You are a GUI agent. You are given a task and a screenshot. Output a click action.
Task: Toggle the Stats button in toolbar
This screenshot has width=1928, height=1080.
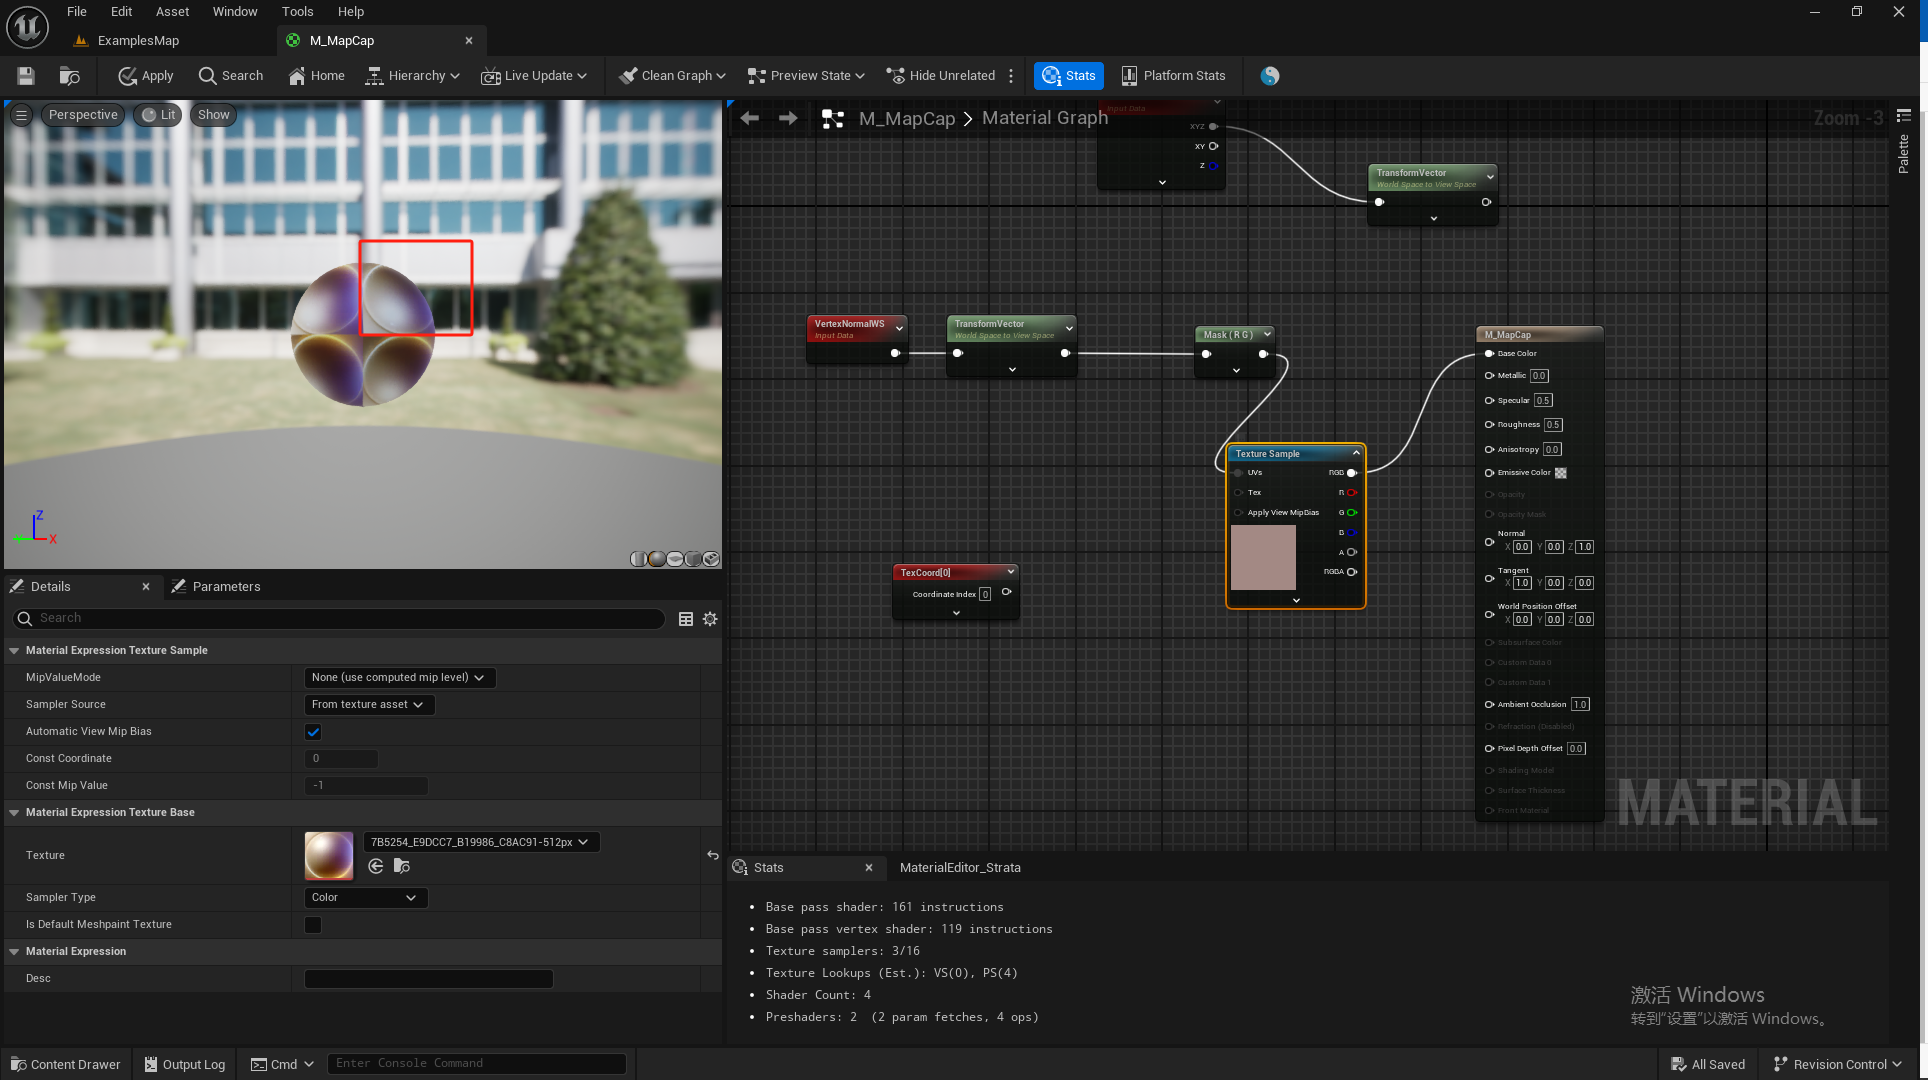click(x=1069, y=76)
